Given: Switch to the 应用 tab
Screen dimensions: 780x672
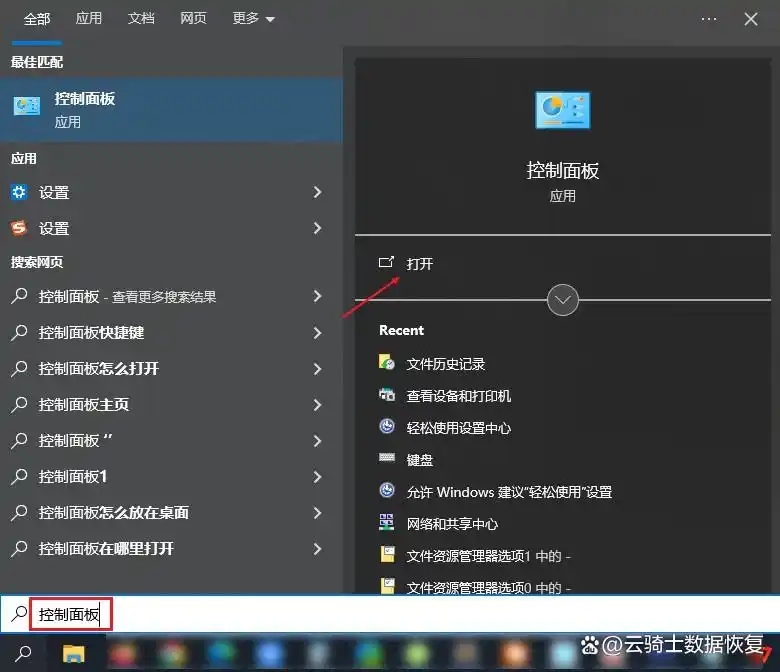Looking at the screenshot, I should 89,19.
